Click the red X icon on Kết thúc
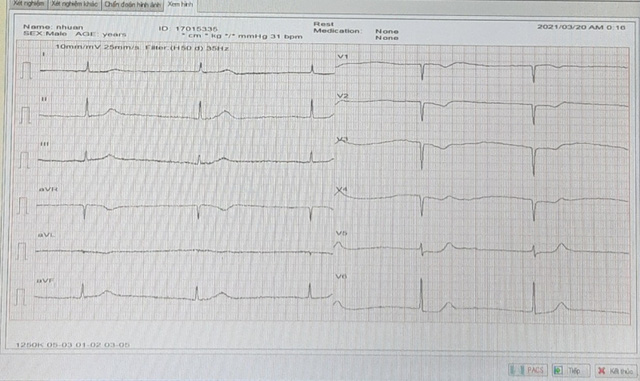640x381 pixels. click(x=602, y=371)
